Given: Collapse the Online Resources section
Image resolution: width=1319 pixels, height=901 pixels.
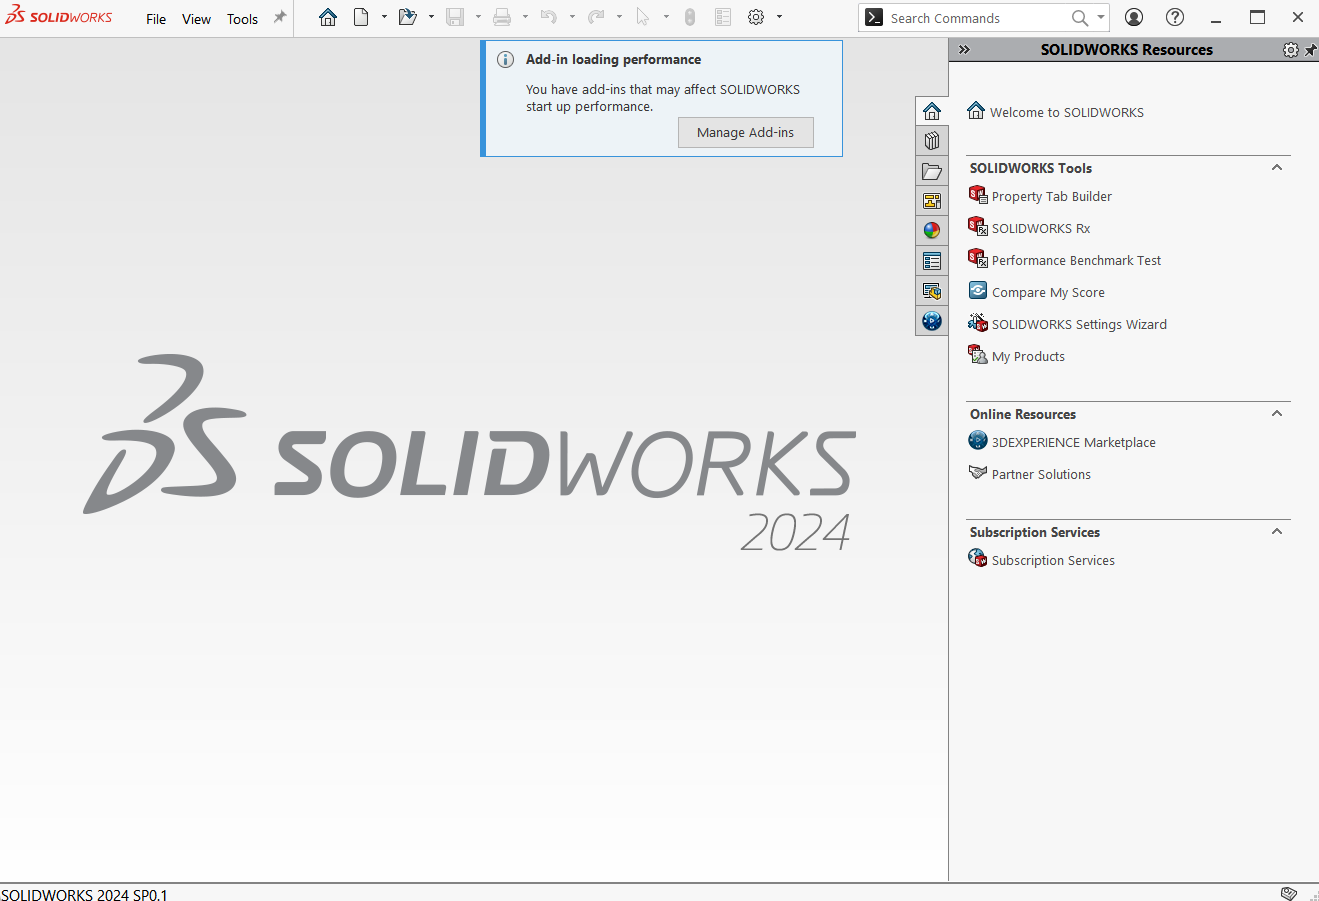Looking at the screenshot, I should click(x=1276, y=413).
